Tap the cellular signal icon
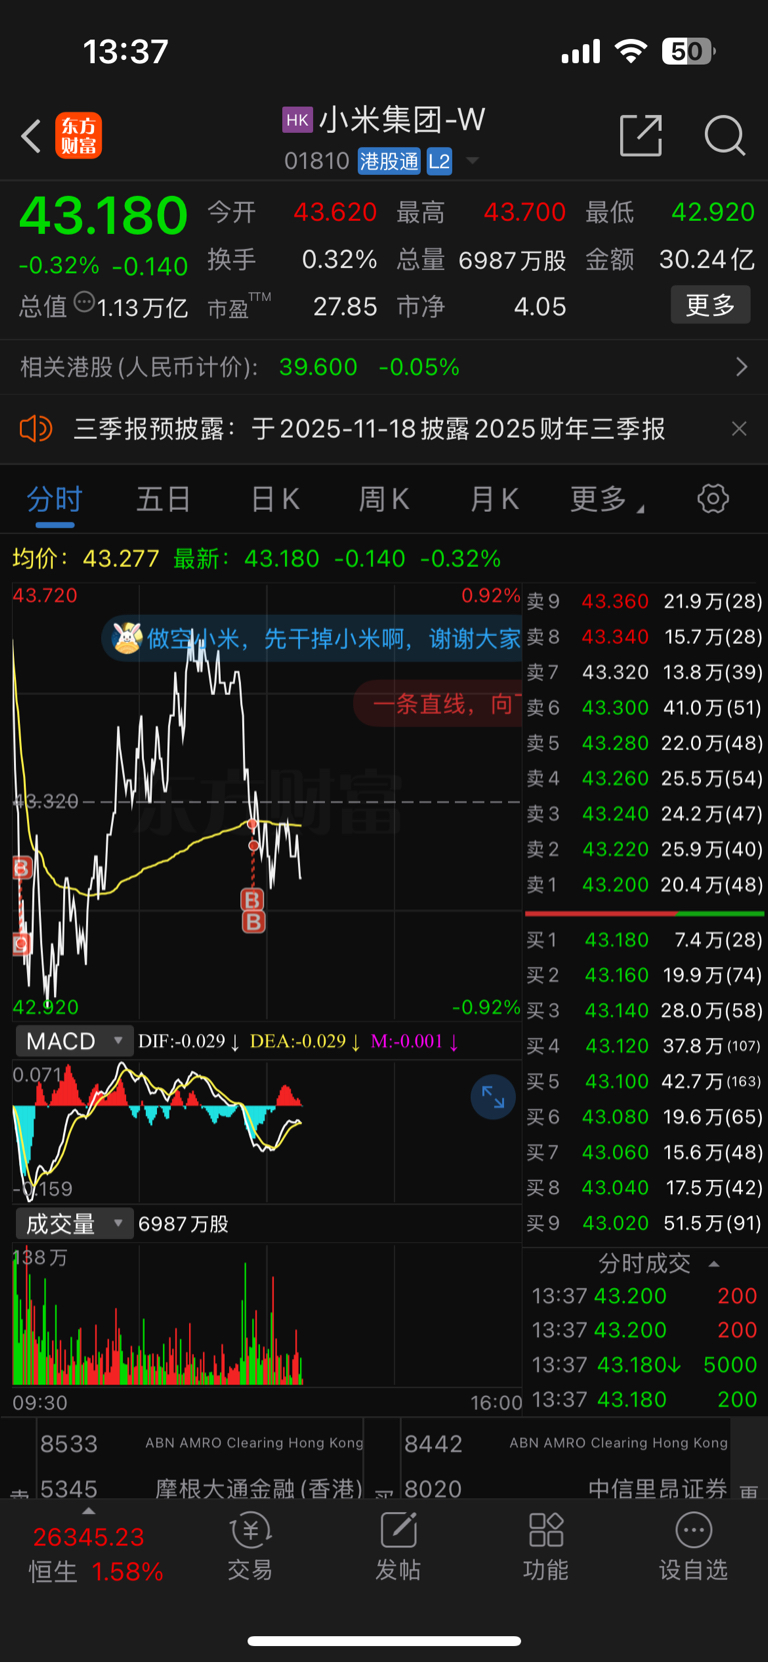This screenshot has height=1663, width=768. (581, 52)
